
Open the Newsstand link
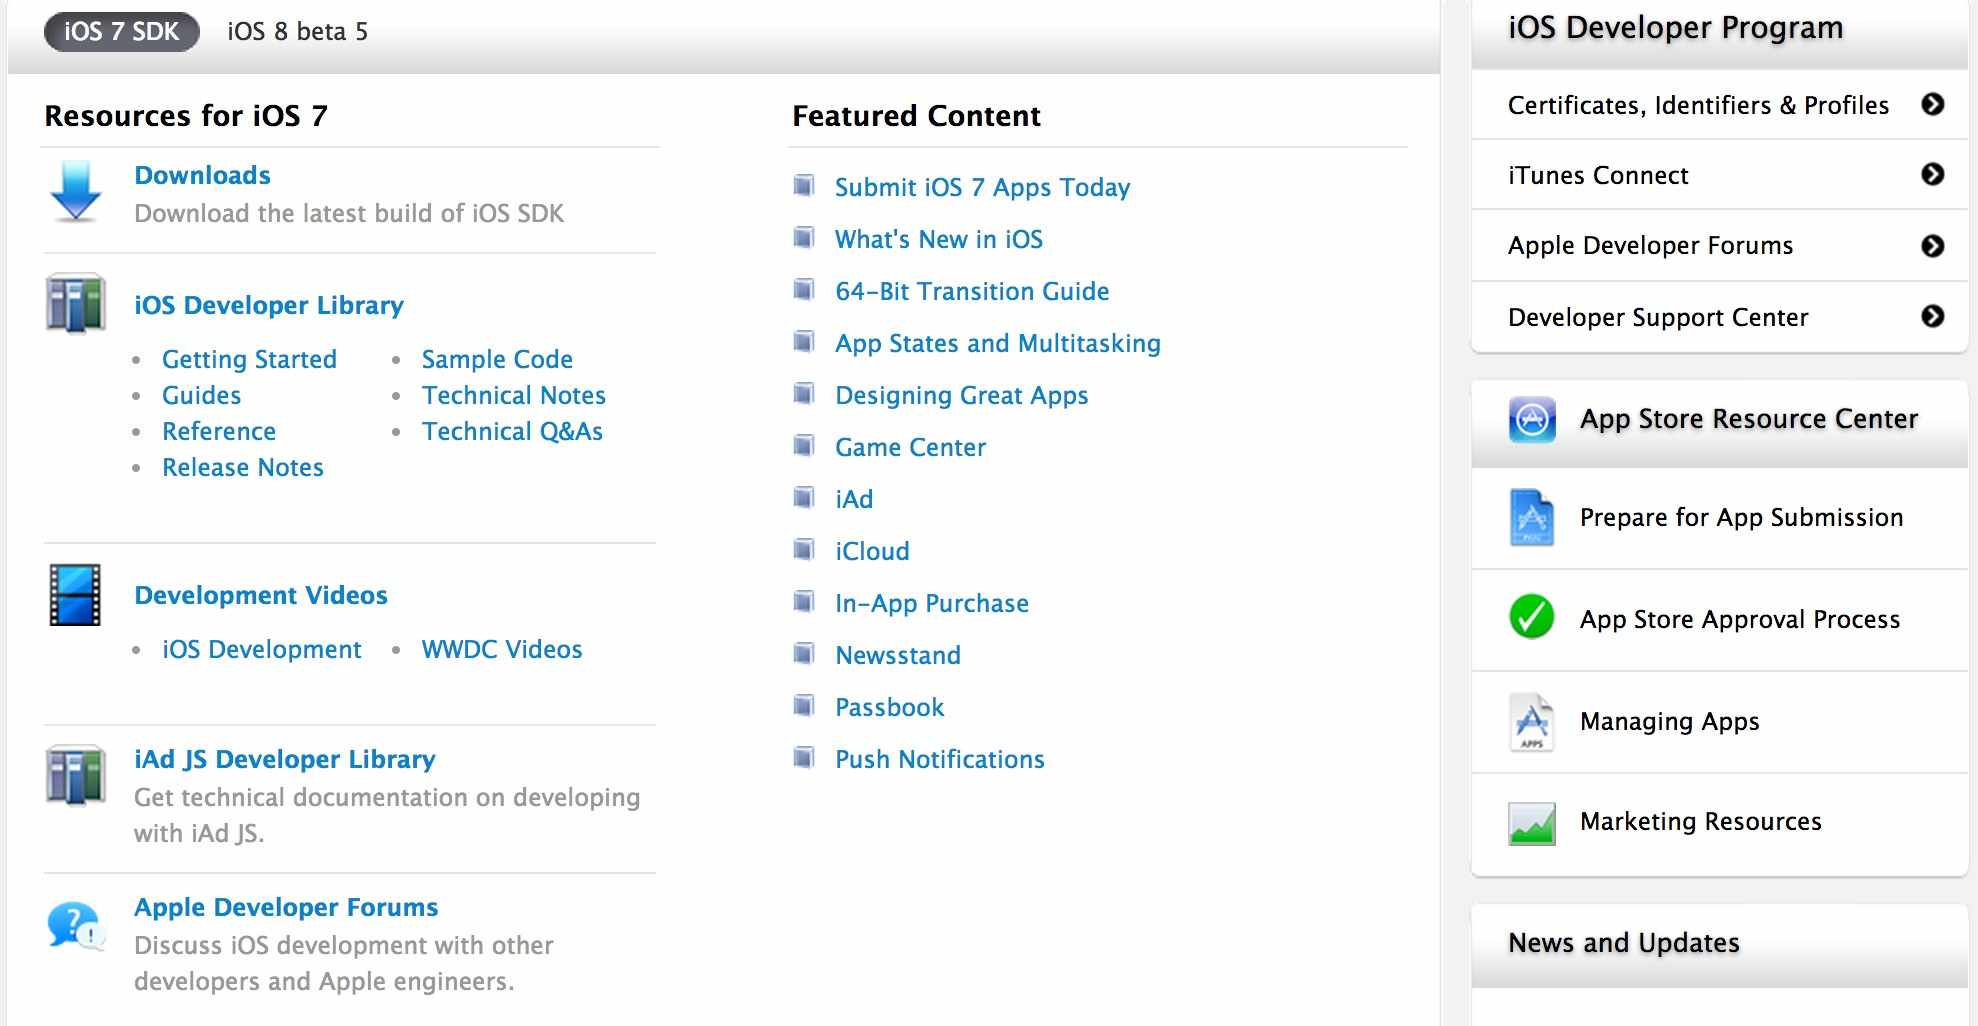[898, 655]
